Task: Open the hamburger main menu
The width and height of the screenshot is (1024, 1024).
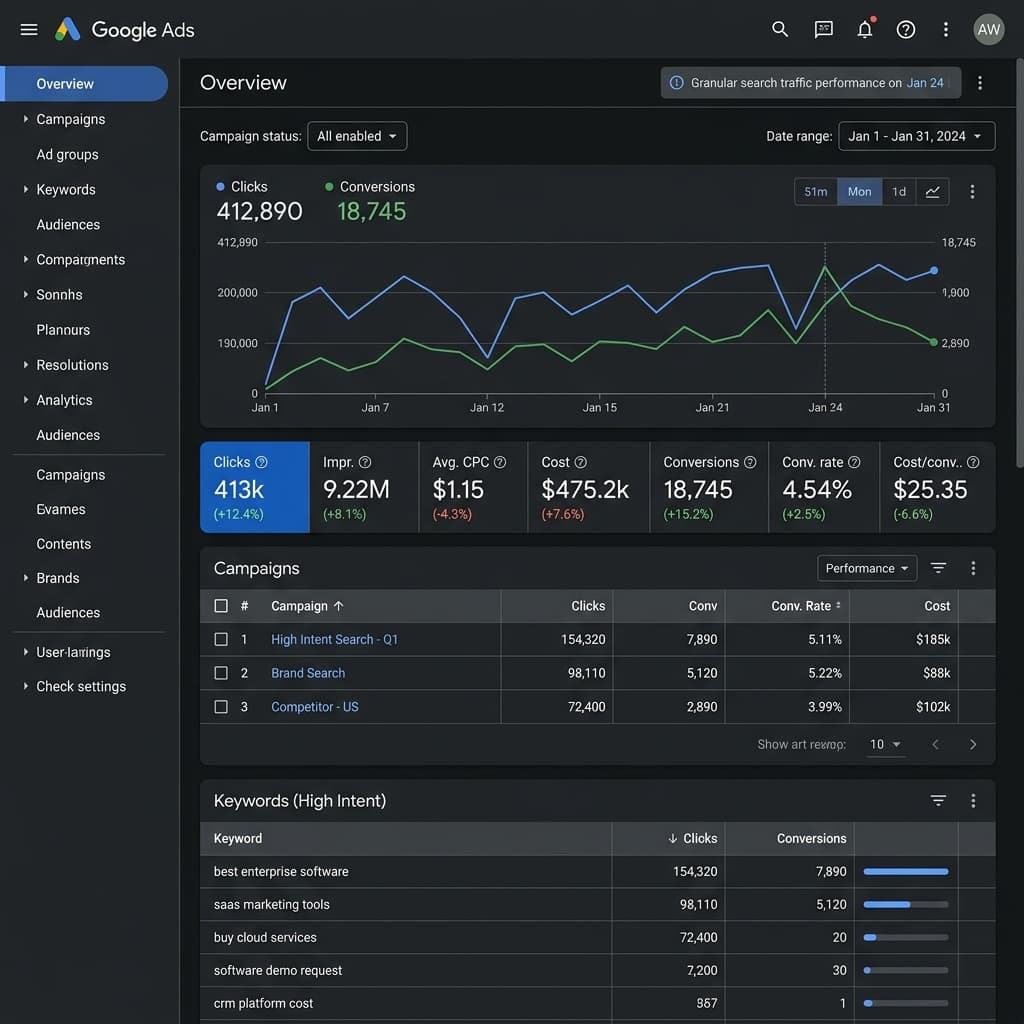Action: click(x=29, y=30)
